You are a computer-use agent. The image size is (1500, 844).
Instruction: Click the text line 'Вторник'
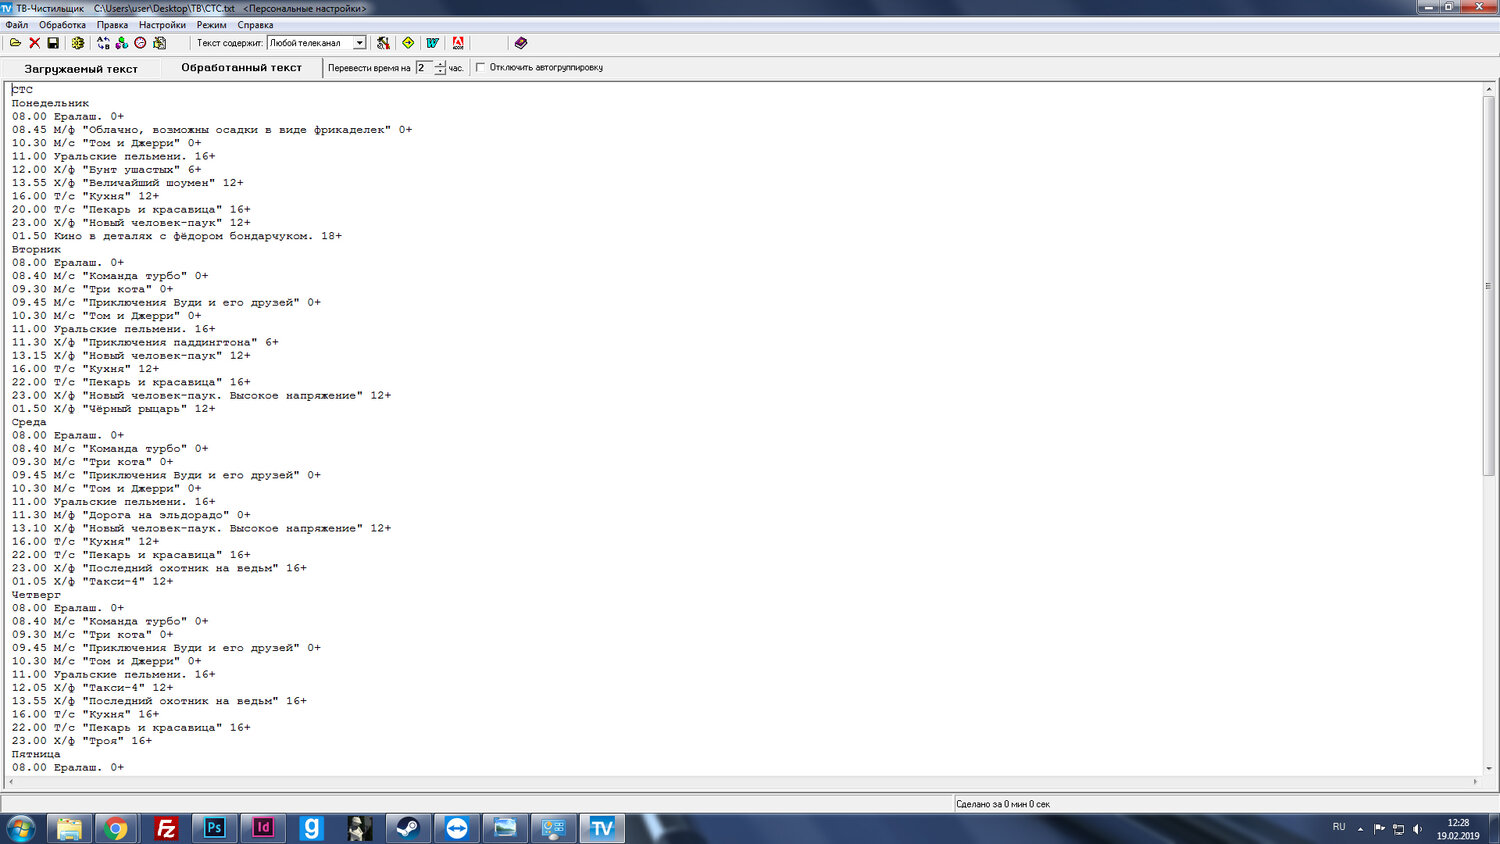[36, 249]
